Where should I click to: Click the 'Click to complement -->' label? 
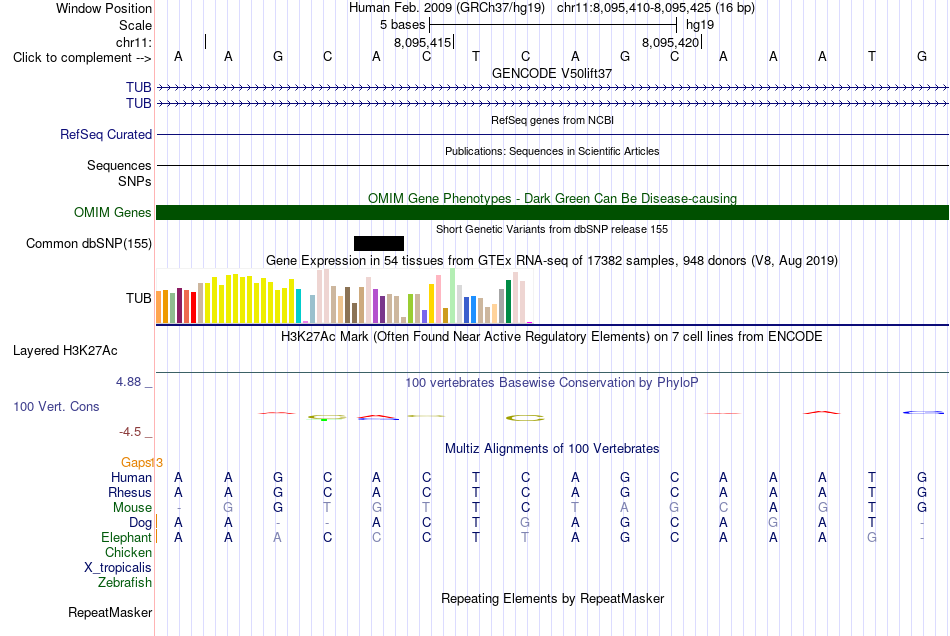pos(82,58)
